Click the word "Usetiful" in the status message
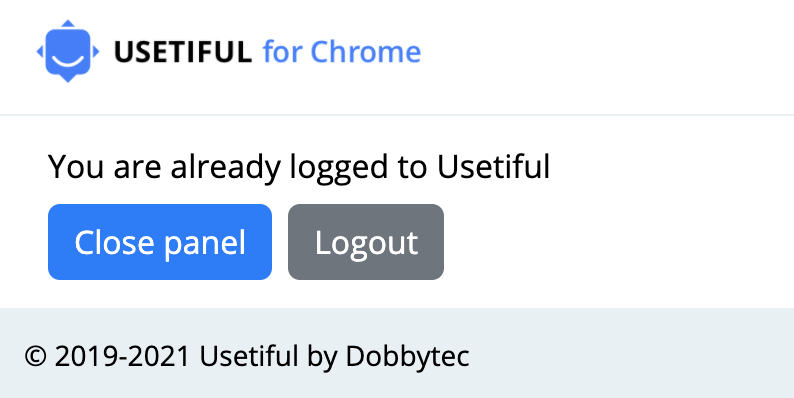Screen dimensions: 794x398 494,167
